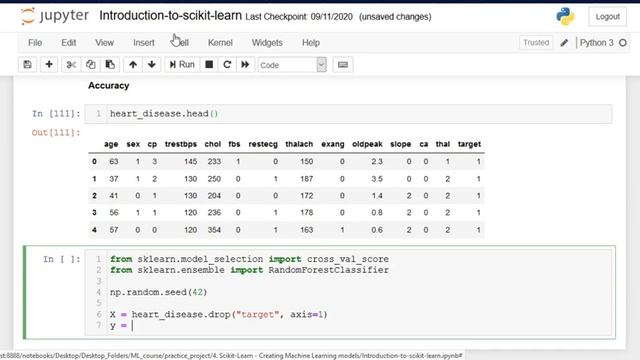Click the empty In [ ] prompt
The width and height of the screenshot is (640, 360).
coord(62,259)
